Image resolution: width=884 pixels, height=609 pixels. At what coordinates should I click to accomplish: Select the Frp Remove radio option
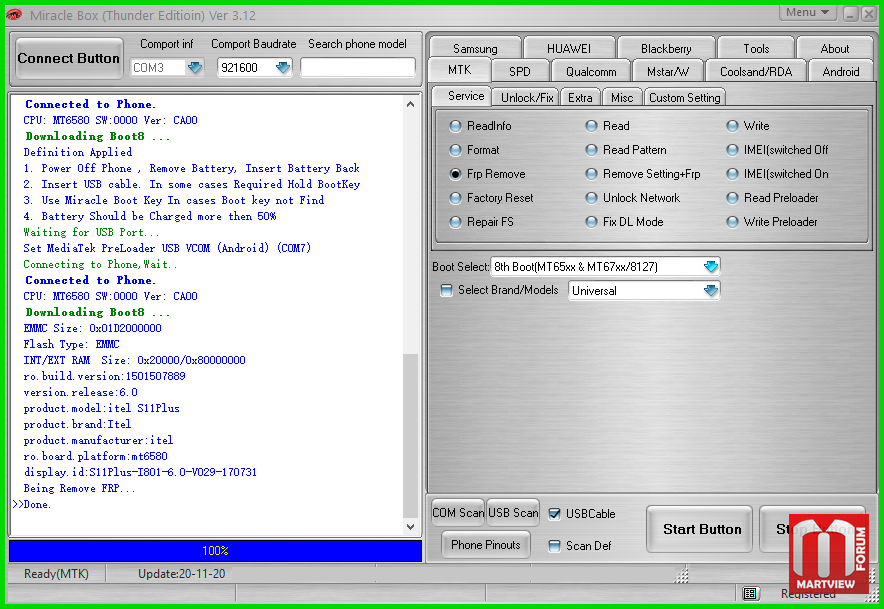point(455,174)
